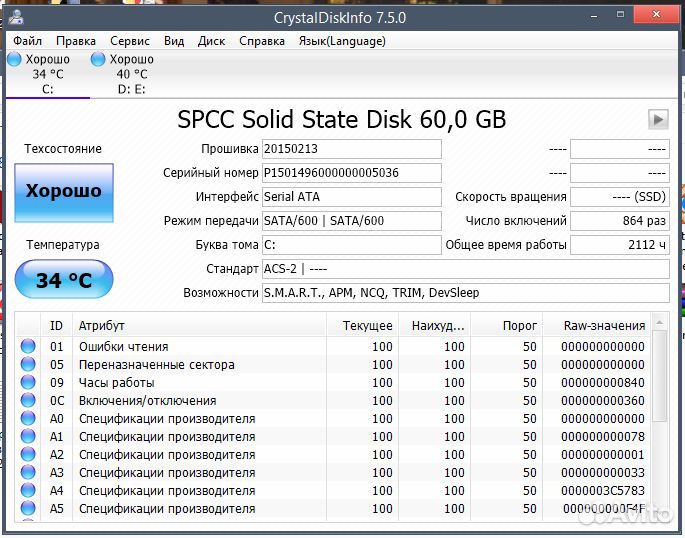This screenshot has height=538, width=685.
Task: Select the D: E: disk tab
Action: click(x=131, y=74)
